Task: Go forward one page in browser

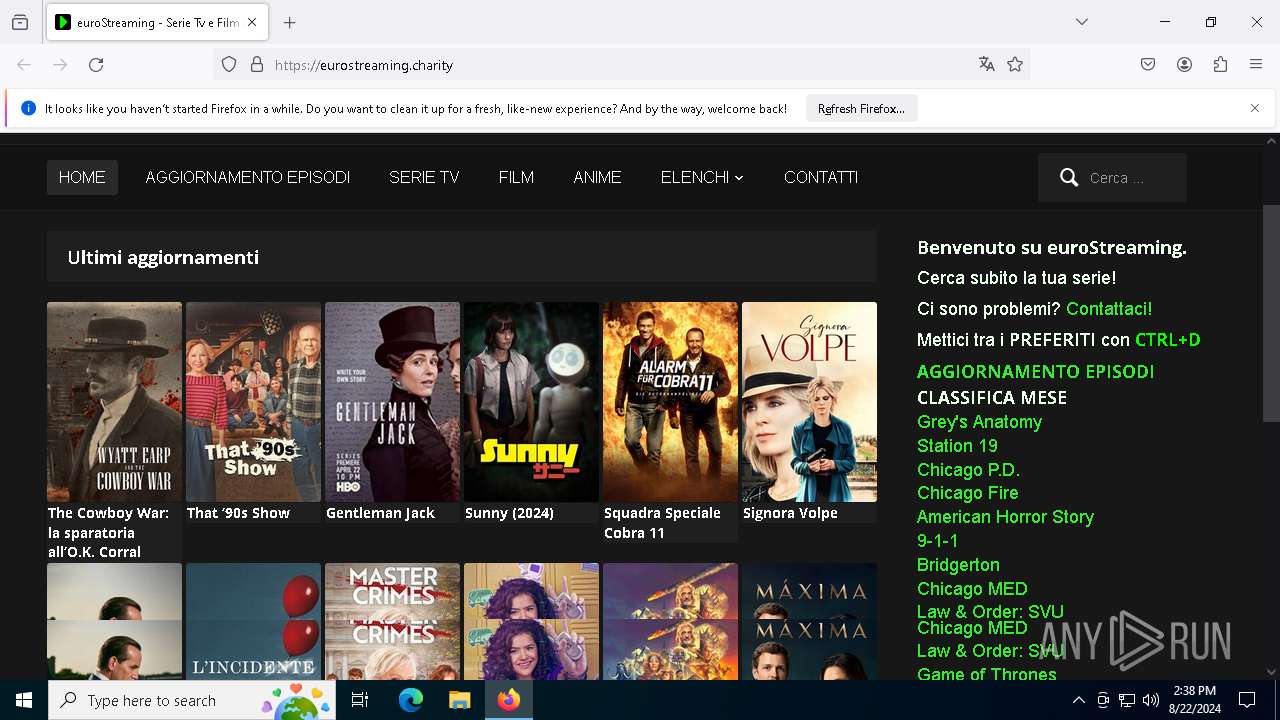Action: point(60,65)
